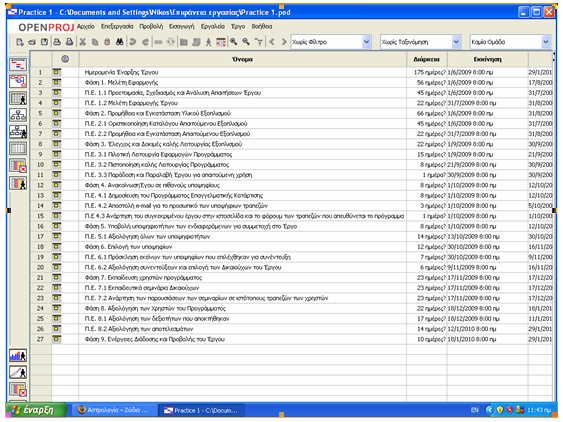Screen dimensions: 563x422
Task: Click the Redo arrow icon
Action: 145,42
